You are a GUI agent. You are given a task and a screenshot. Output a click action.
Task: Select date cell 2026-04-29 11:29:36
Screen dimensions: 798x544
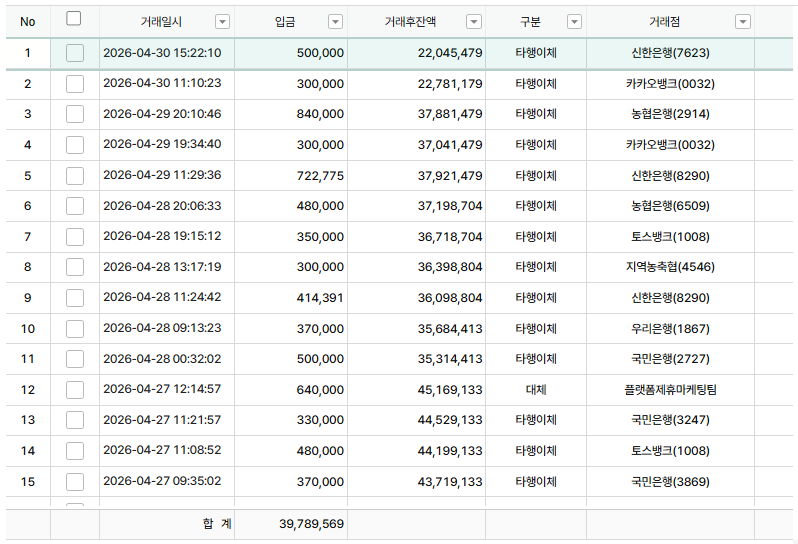click(162, 175)
